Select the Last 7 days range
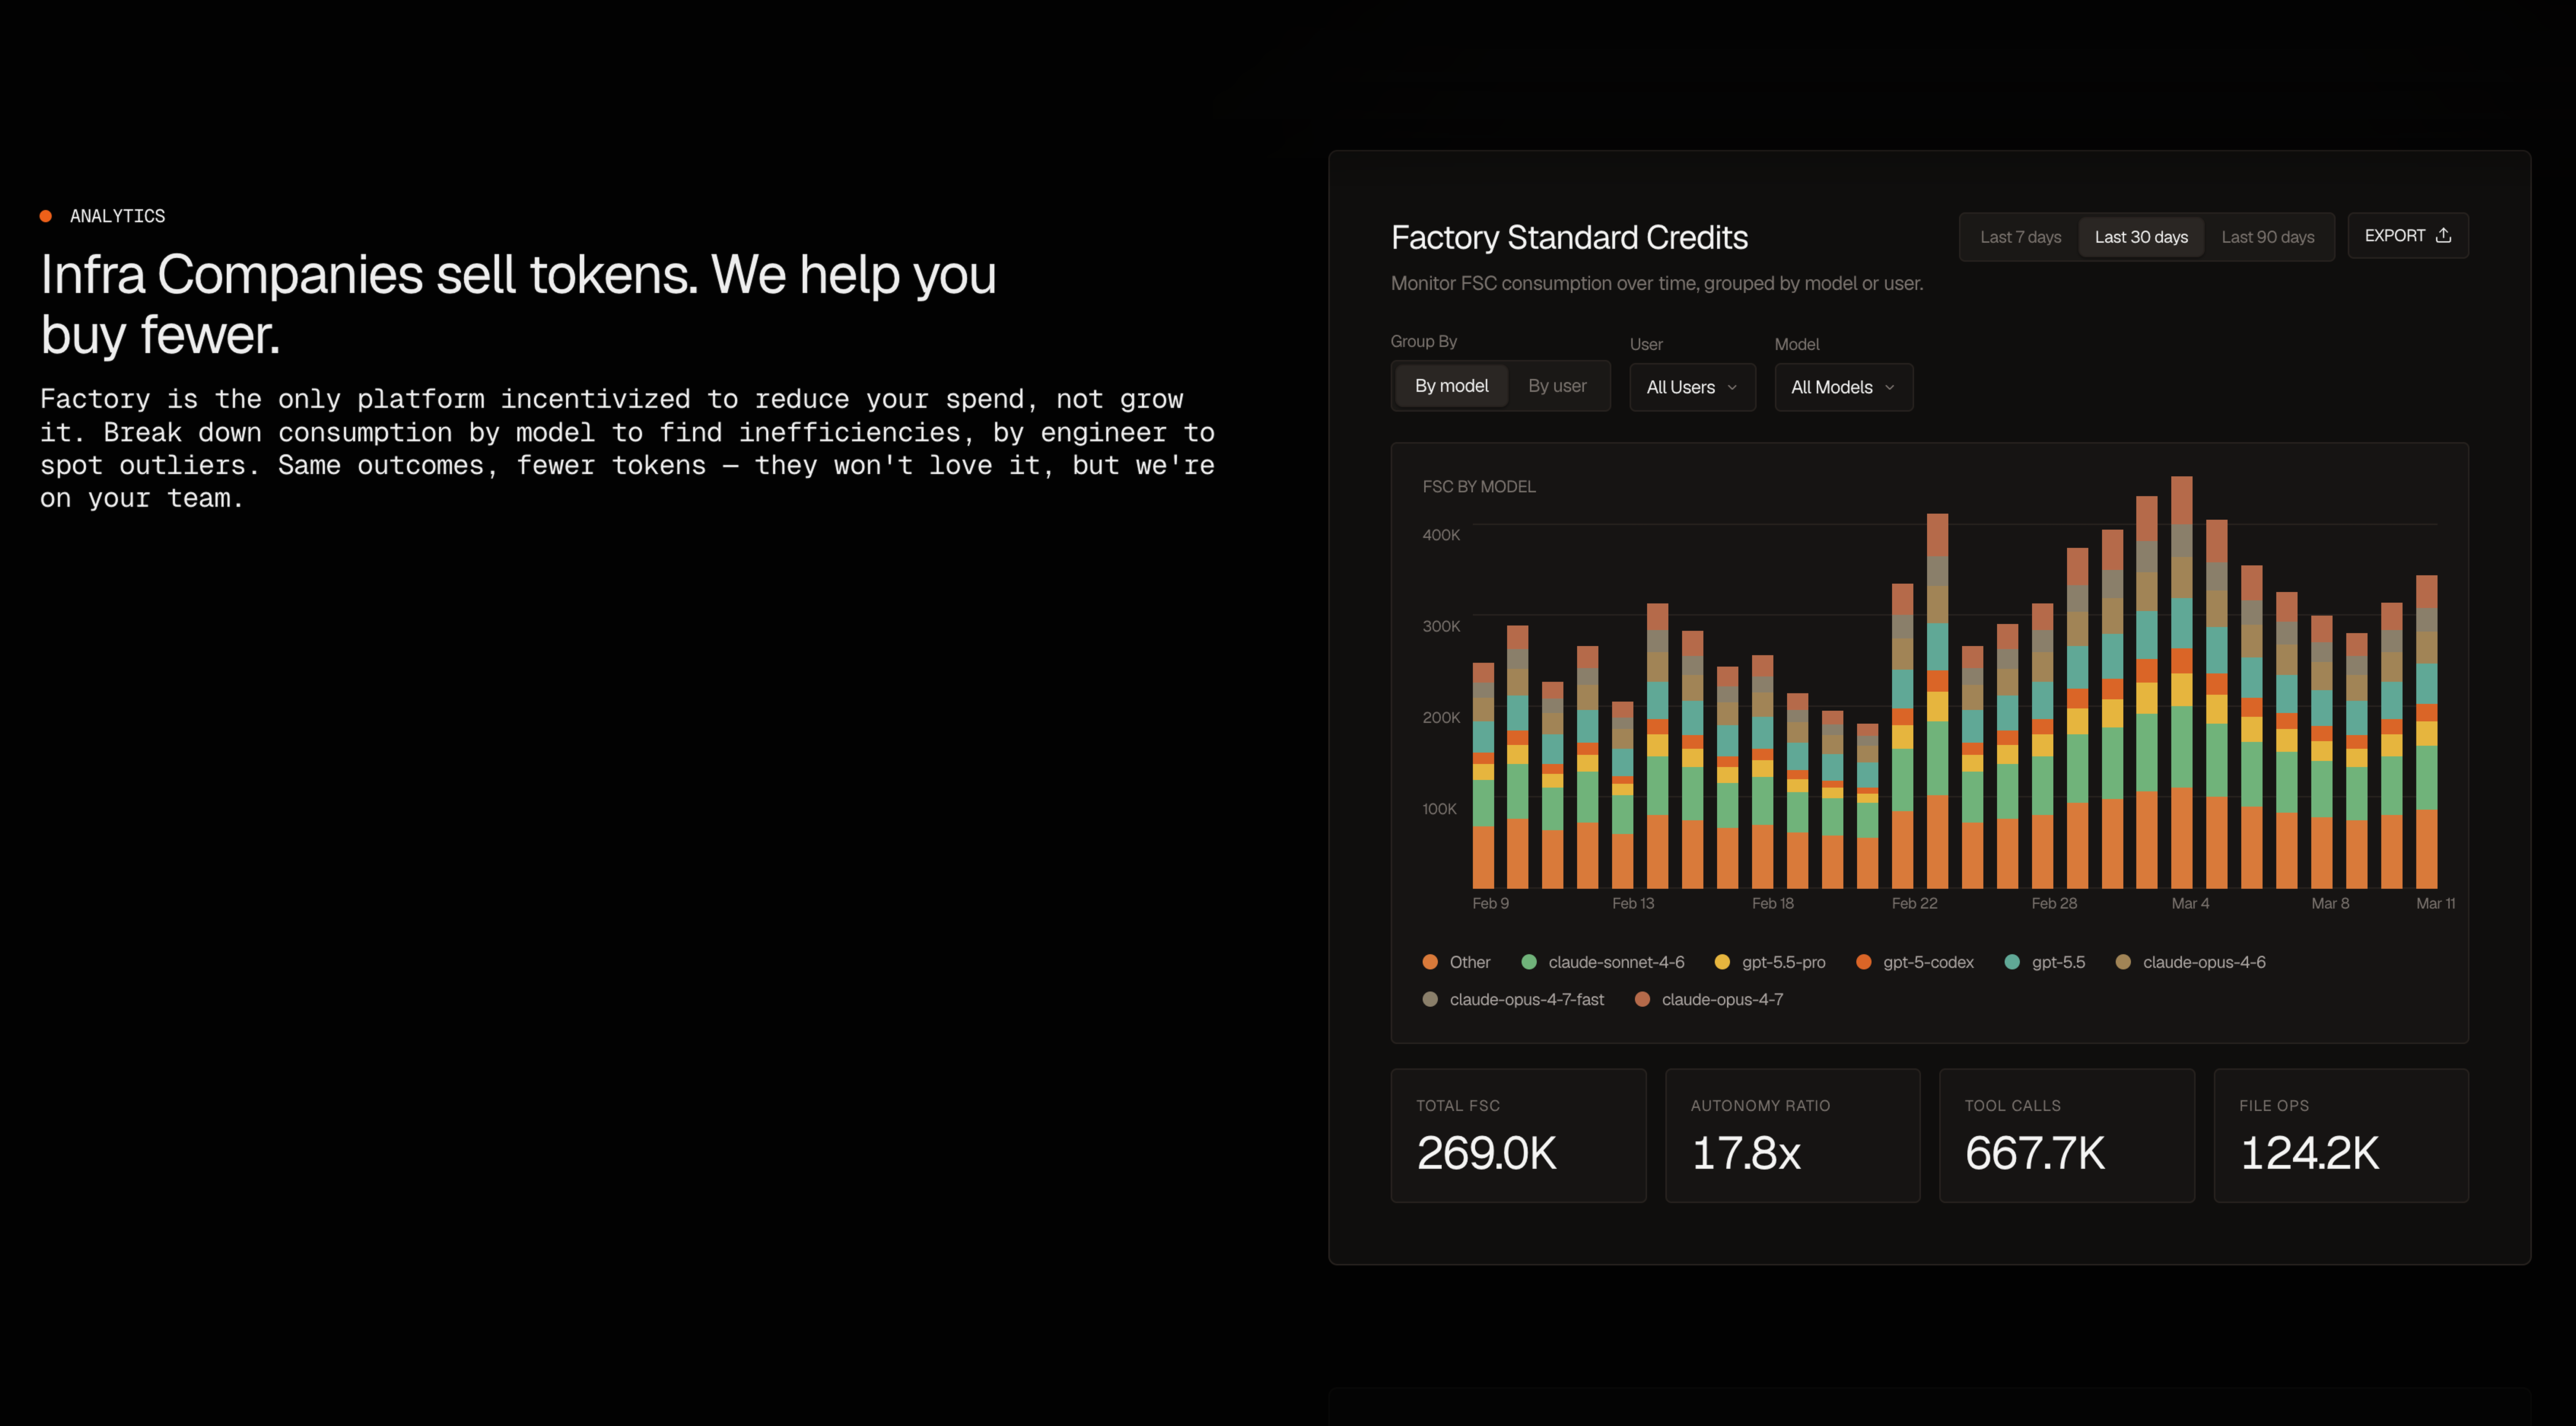The height and width of the screenshot is (1426, 2576). click(2020, 237)
